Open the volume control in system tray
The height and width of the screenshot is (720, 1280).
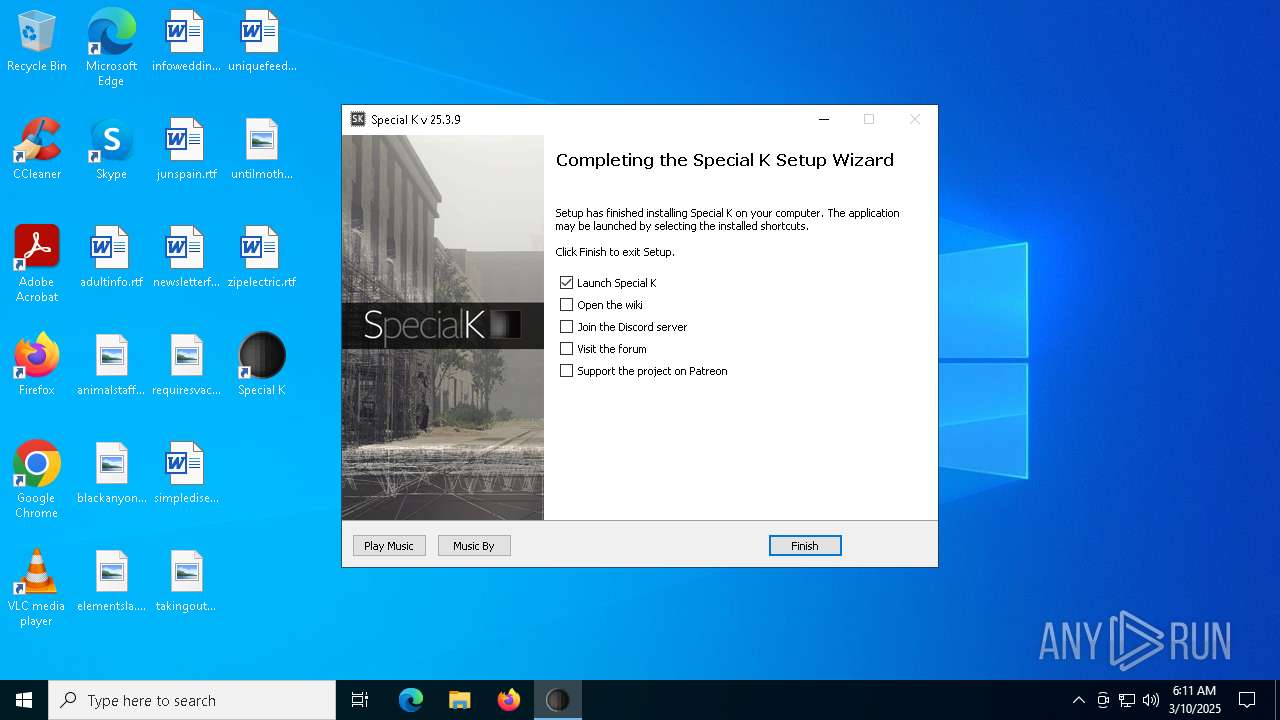click(x=1151, y=700)
